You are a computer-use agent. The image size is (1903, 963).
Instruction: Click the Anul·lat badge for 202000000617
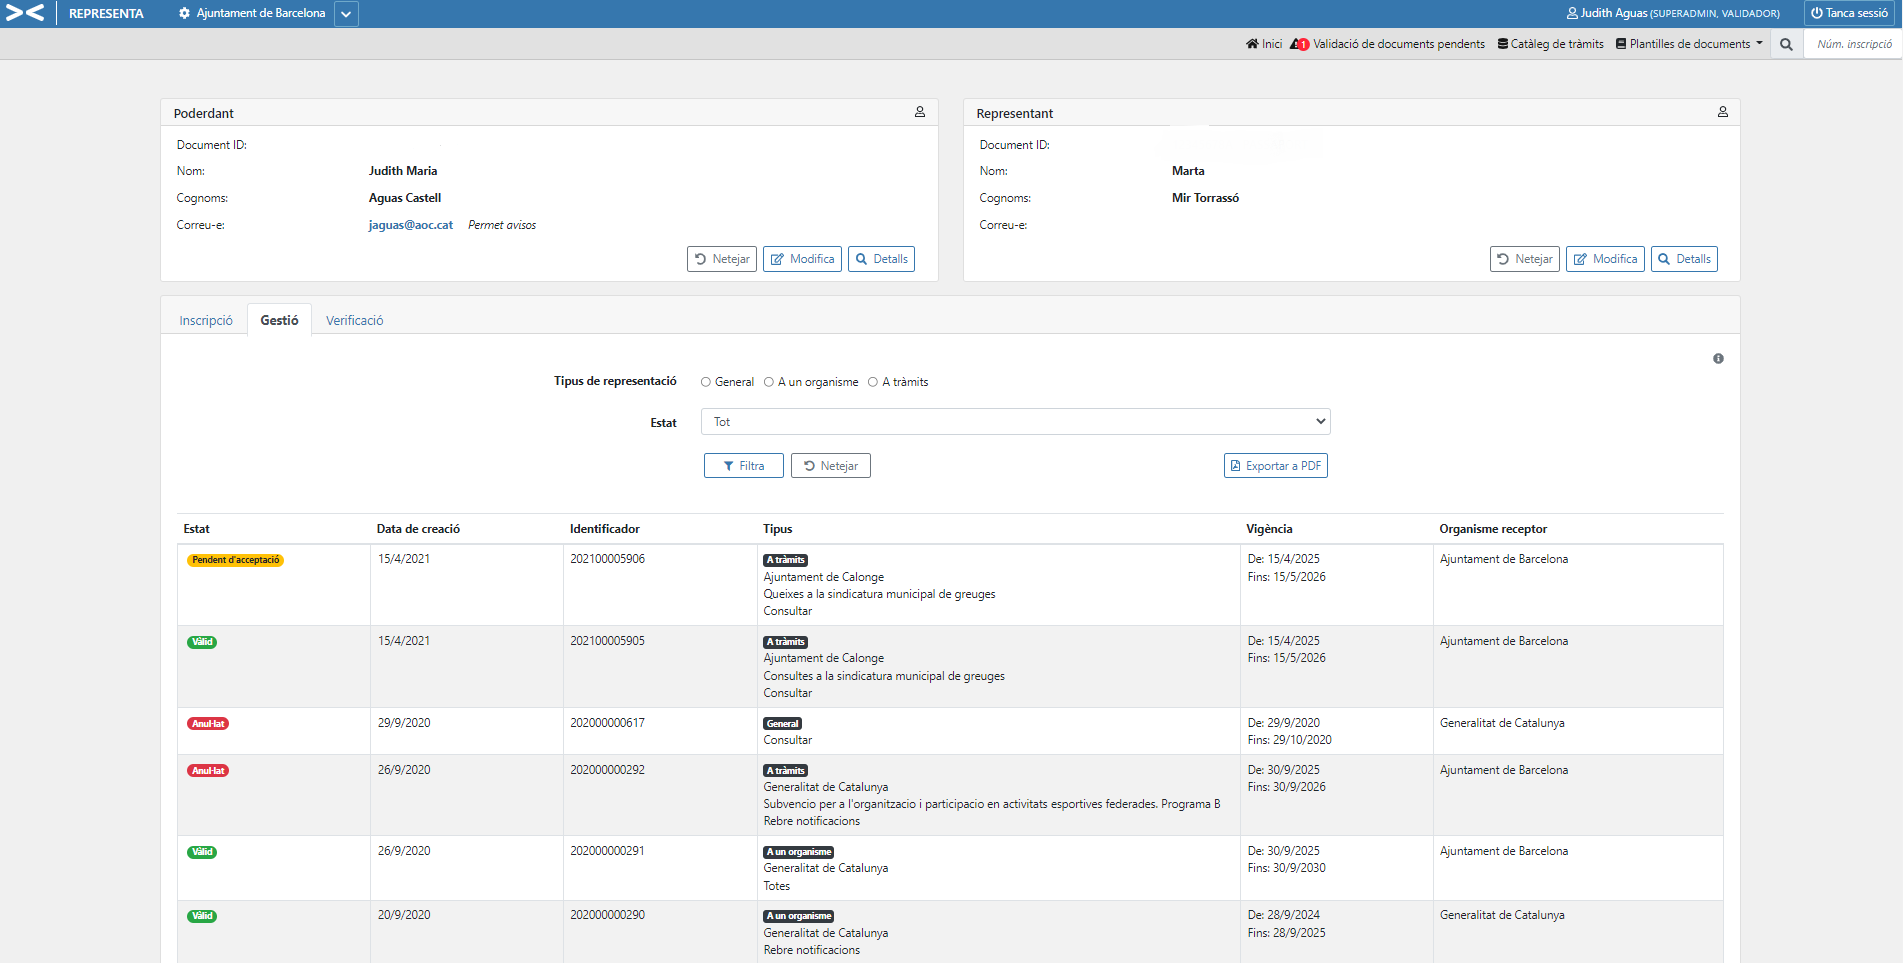pos(208,724)
